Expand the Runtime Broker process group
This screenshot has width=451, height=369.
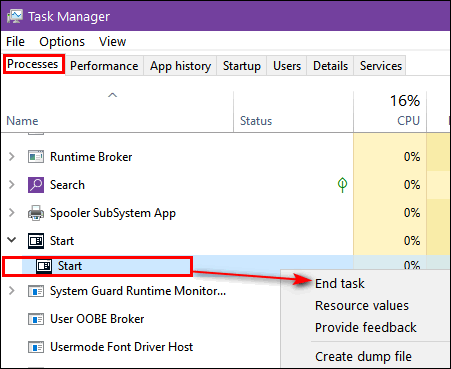pyautogui.click(x=12, y=156)
